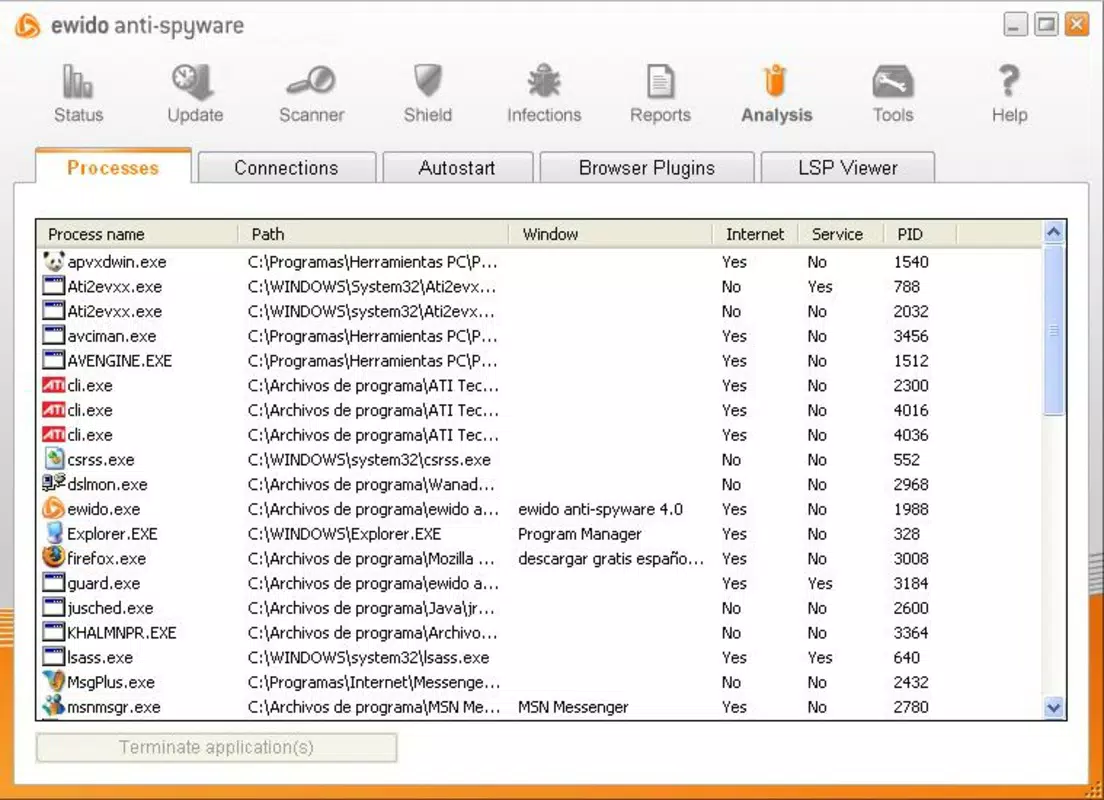Click the Internet 'Yes' cell for firefox.exe

click(734, 558)
